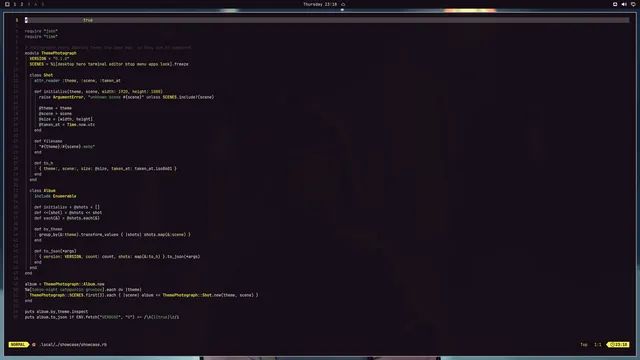This screenshot has width=640, height=360.
Task: Switch to workspace 4
Action: point(36,4)
